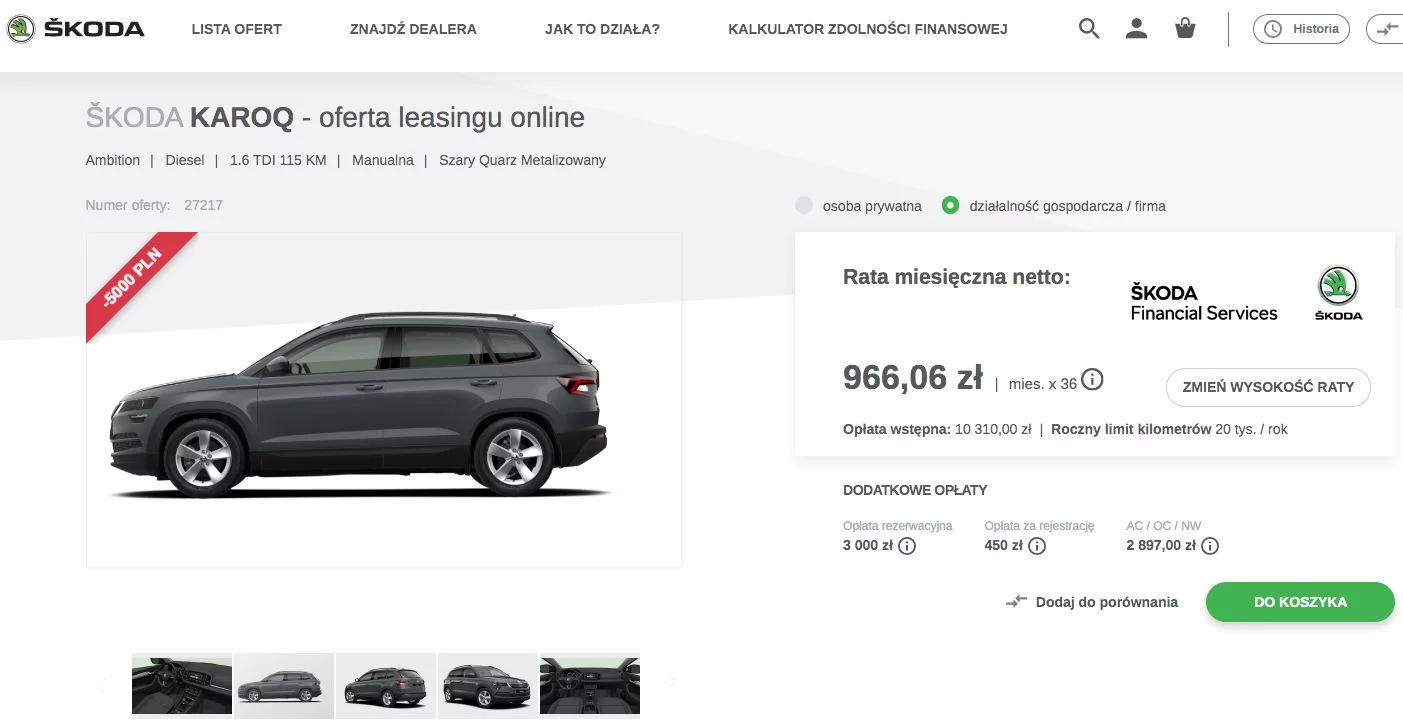The image size is (1403, 725).
Task: Click the Ambition trim label
Action: click(x=113, y=160)
